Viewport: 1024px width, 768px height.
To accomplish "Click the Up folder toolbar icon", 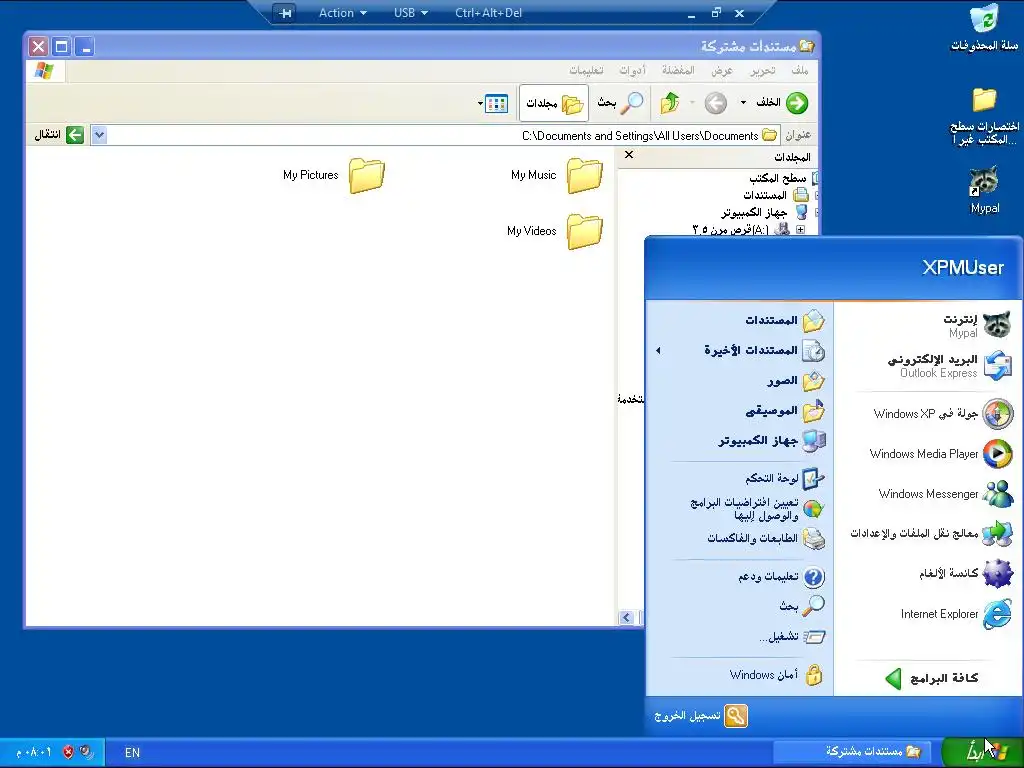I will pyautogui.click(x=669, y=103).
